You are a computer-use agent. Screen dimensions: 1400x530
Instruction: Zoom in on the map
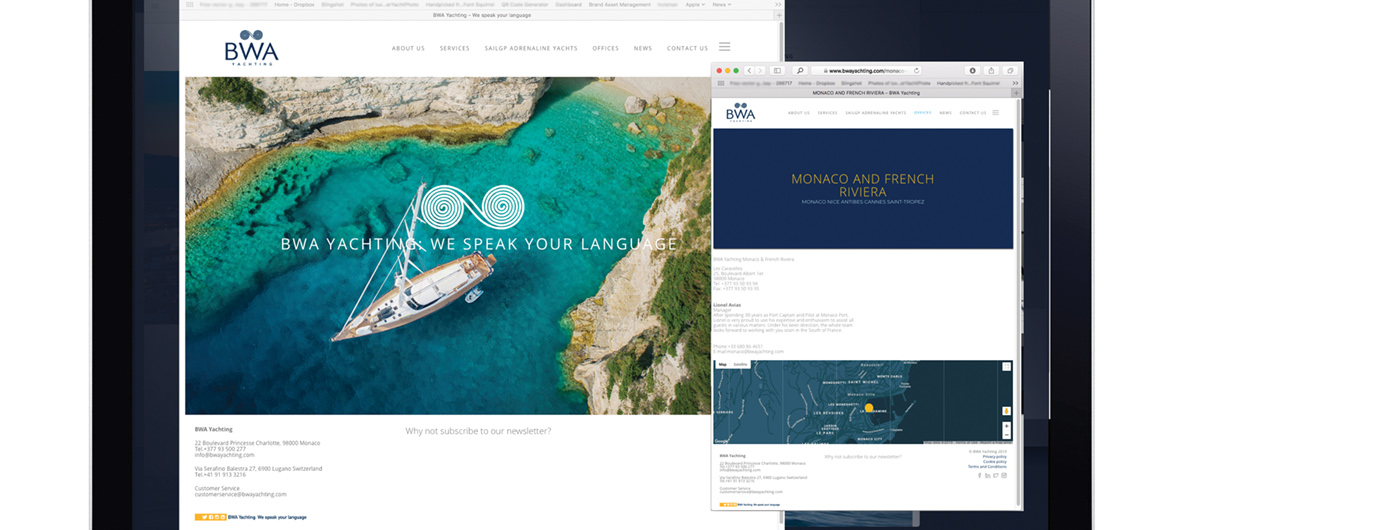pos(1006,426)
